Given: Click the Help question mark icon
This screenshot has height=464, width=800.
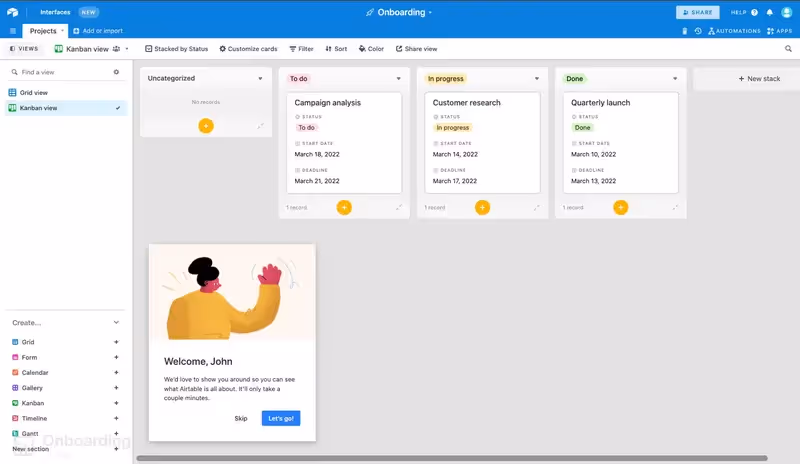Looking at the screenshot, I should click(x=755, y=12).
